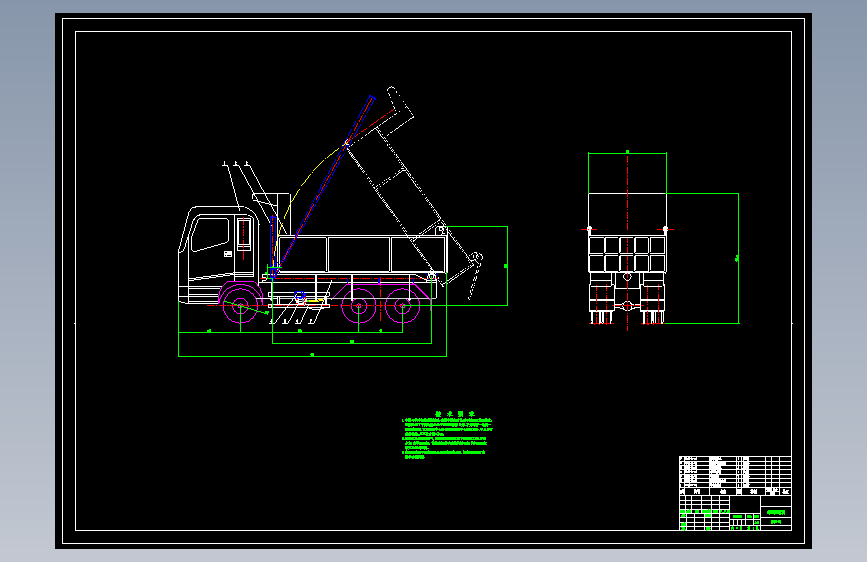Select the red vertical centerline in rear view
Viewport: 867px width, 562px height.
pyautogui.click(x=627, y=241)
